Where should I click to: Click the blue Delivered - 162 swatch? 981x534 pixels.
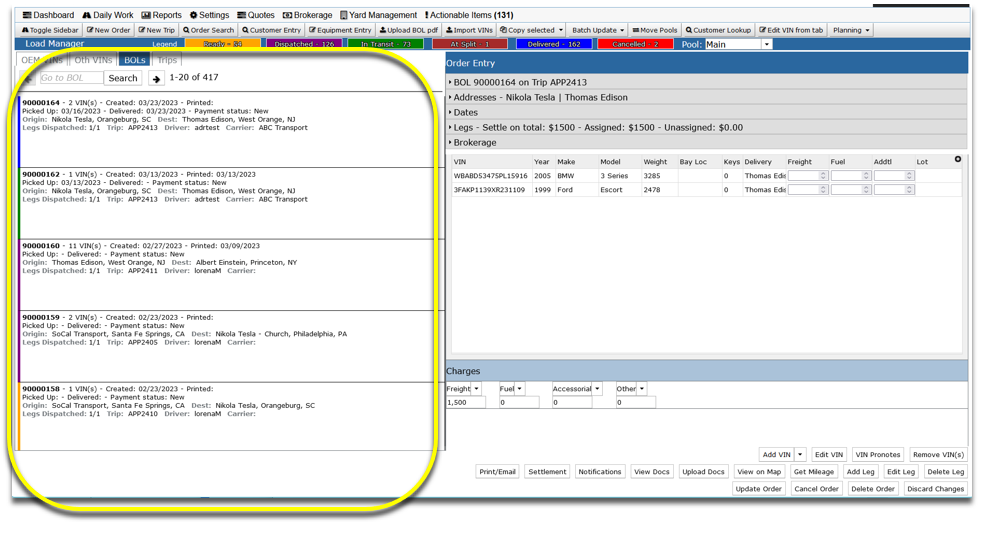(554, 44)
